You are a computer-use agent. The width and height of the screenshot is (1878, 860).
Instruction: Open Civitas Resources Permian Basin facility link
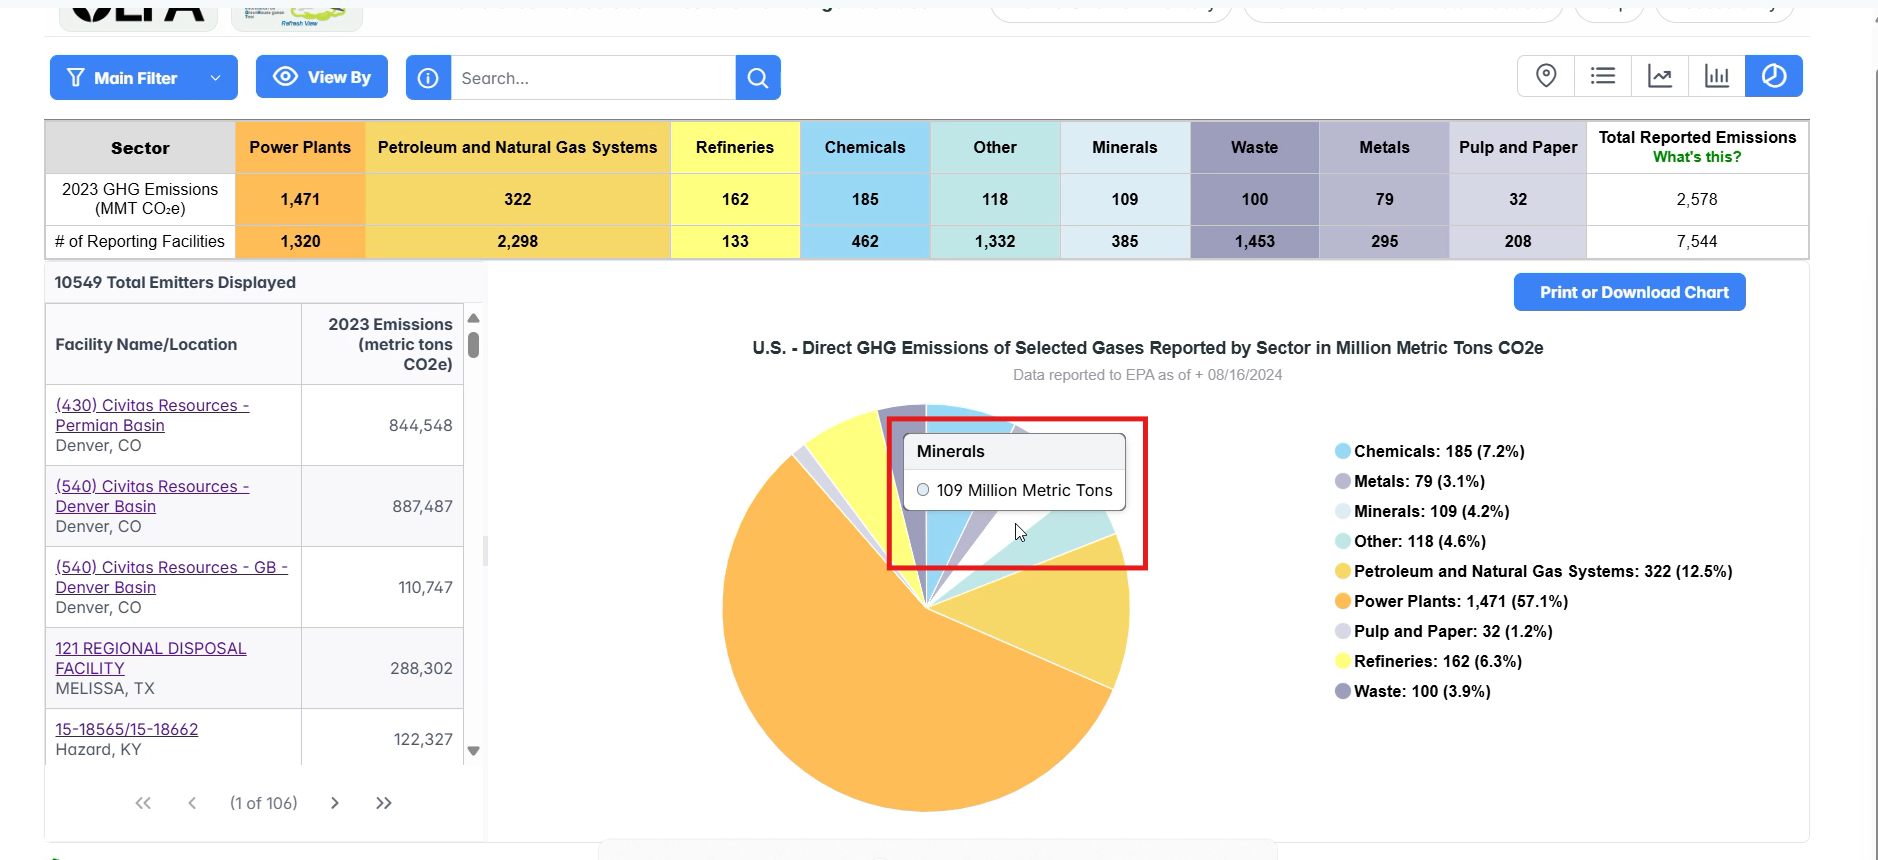coord(152,415)
